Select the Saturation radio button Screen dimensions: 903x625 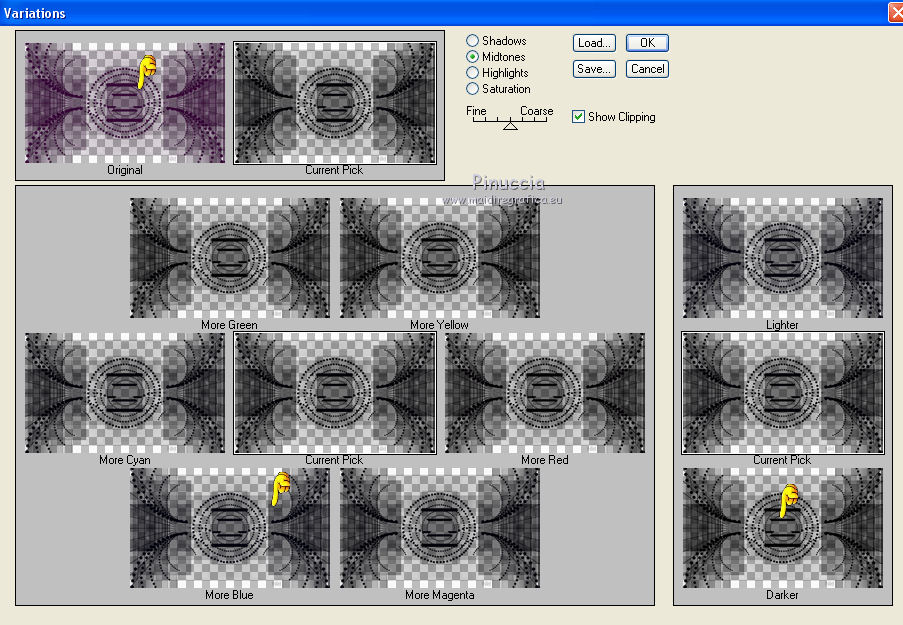[x=472, y=89]
